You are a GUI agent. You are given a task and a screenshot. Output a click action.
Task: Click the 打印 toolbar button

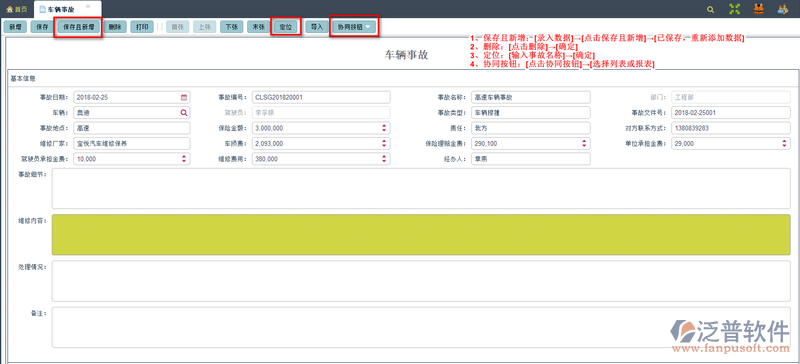pos(142,27)
